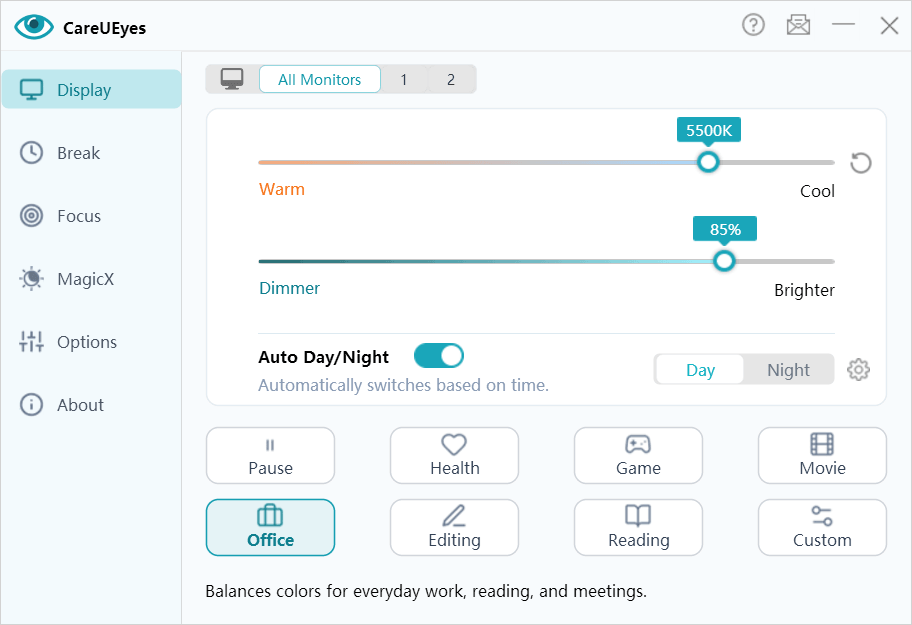Switch to Day mode

click(x=700, y=370)
